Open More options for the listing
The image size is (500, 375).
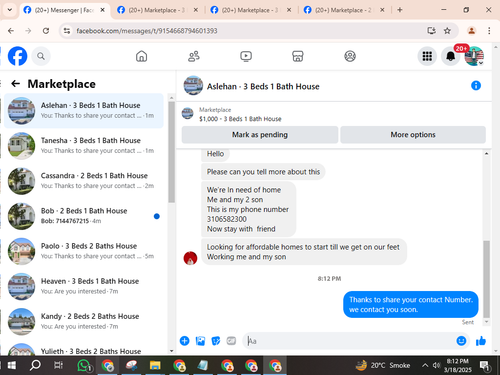tap(413, 135)
